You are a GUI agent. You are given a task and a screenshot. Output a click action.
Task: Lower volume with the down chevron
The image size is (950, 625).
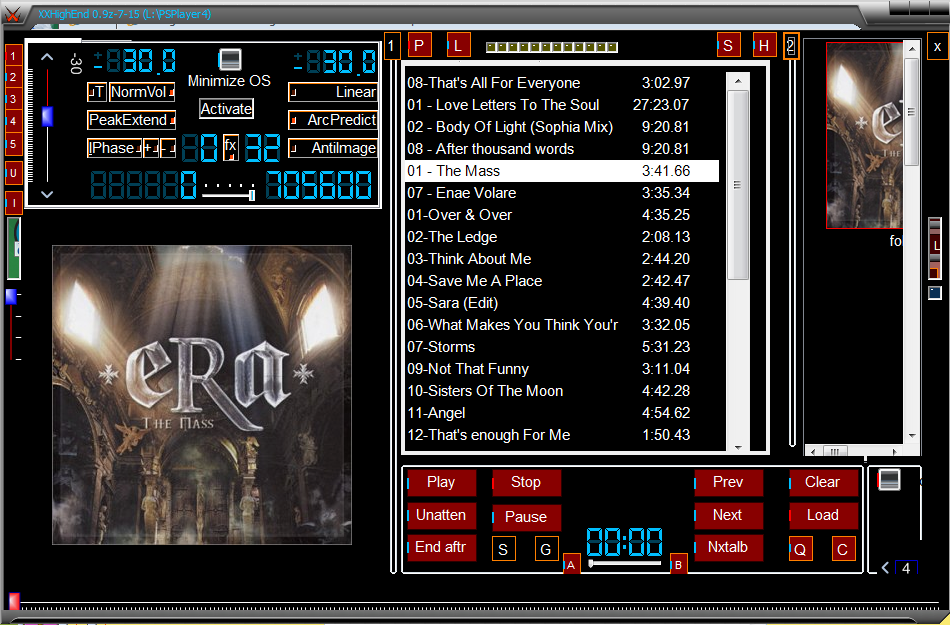click(x=47, y=194)
